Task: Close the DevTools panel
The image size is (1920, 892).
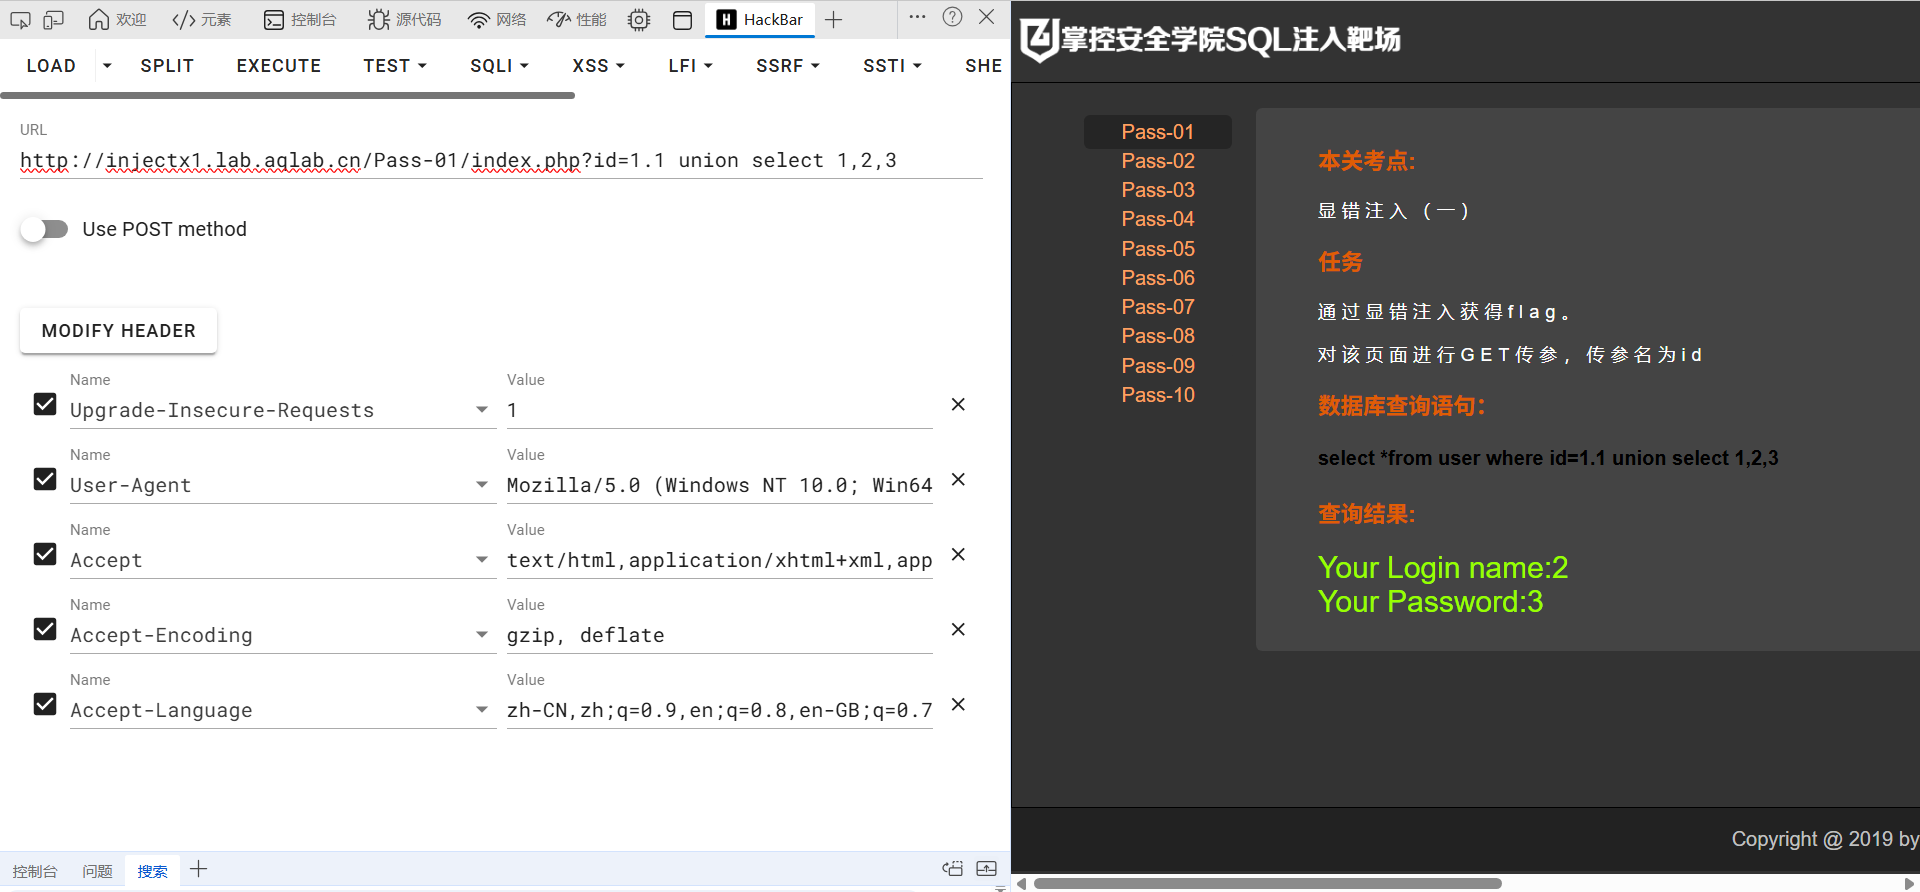Action: [x=987, y=17]
